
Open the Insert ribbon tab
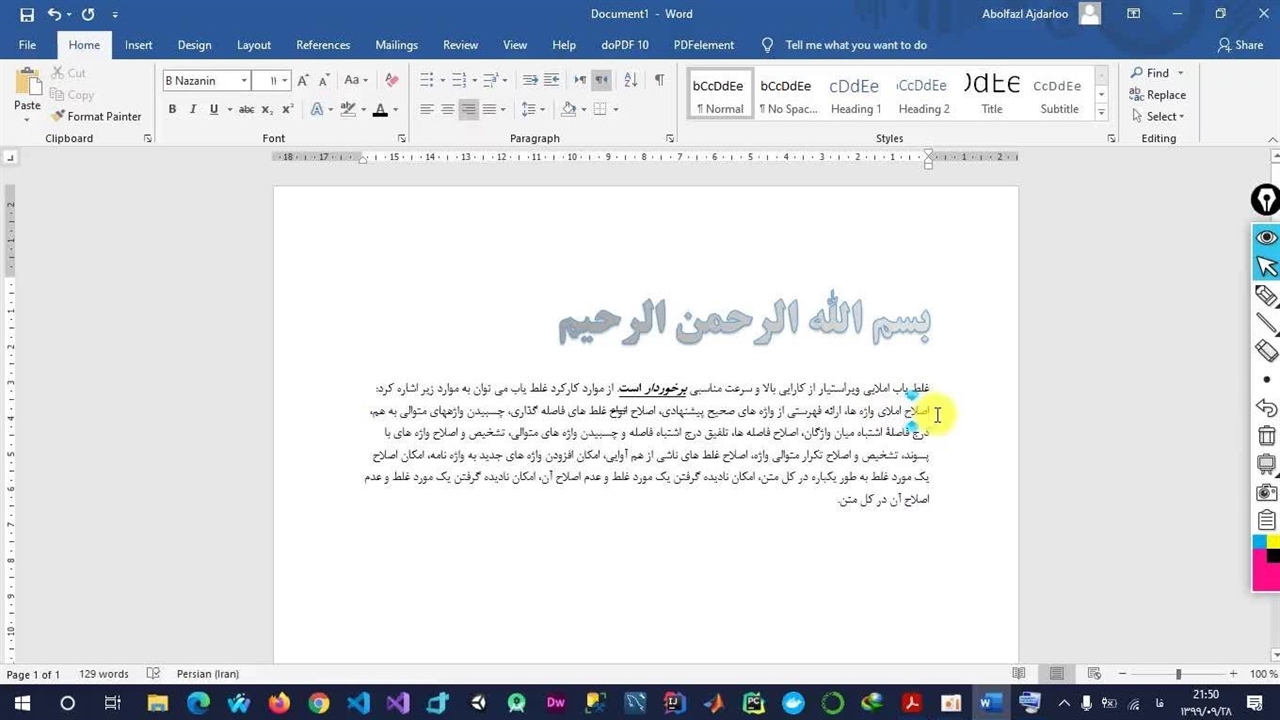(138, 45)
